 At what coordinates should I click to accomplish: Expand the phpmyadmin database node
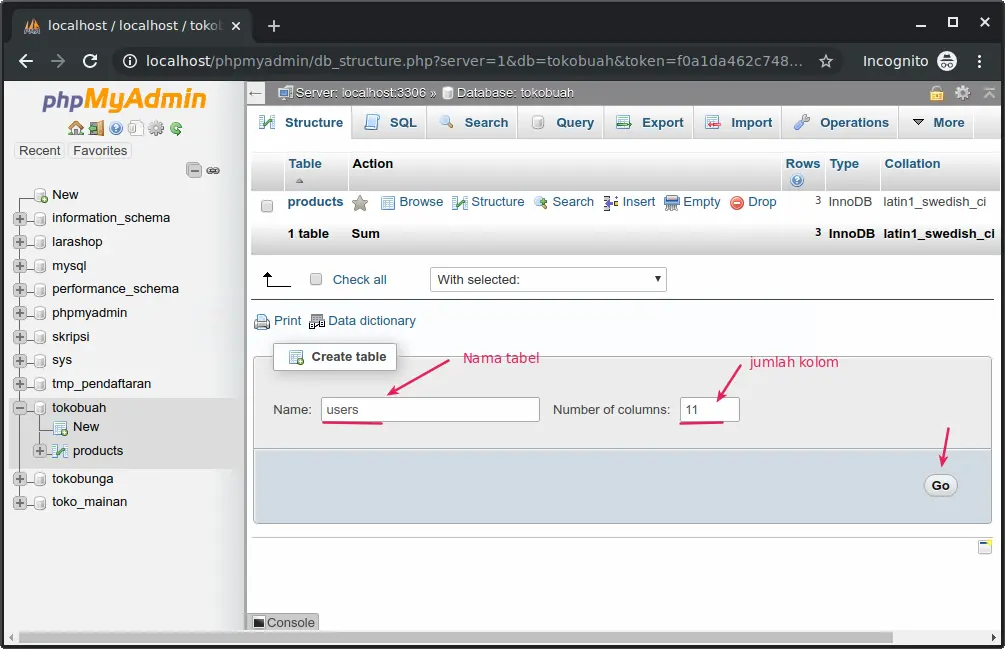click(20, 313)
